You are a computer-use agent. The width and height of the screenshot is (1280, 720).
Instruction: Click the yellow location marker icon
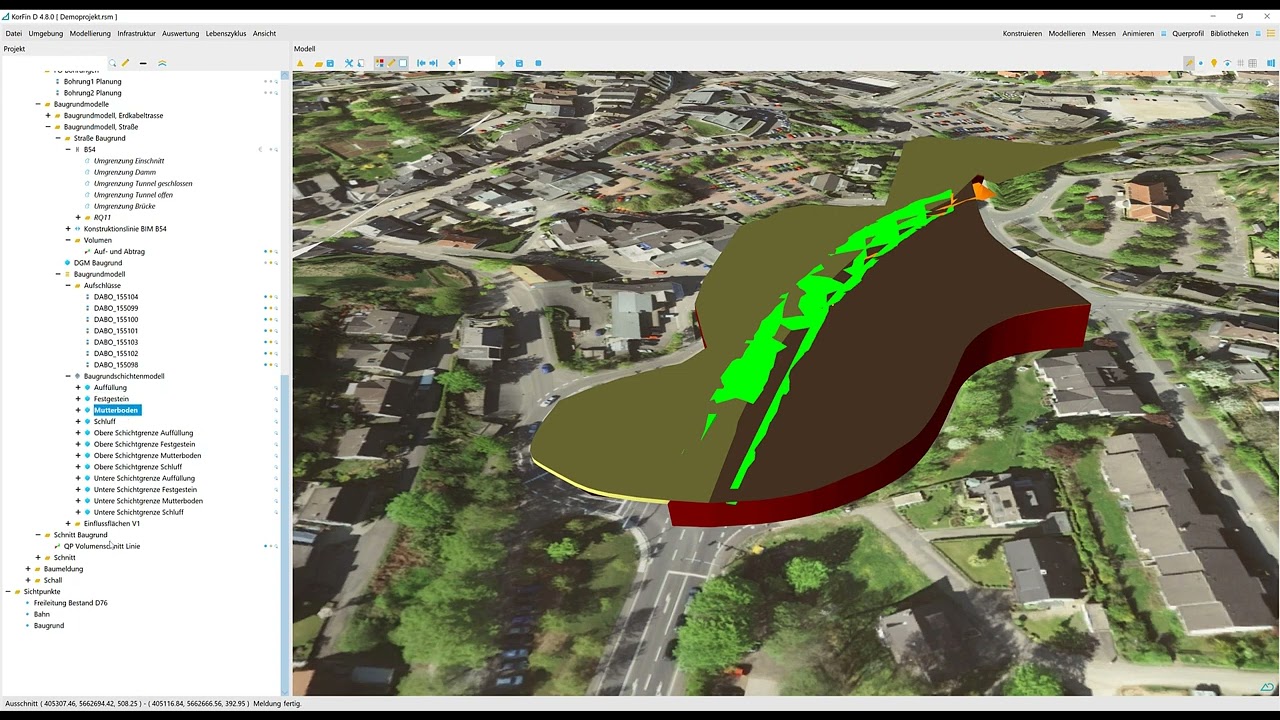coord(1214,63)
